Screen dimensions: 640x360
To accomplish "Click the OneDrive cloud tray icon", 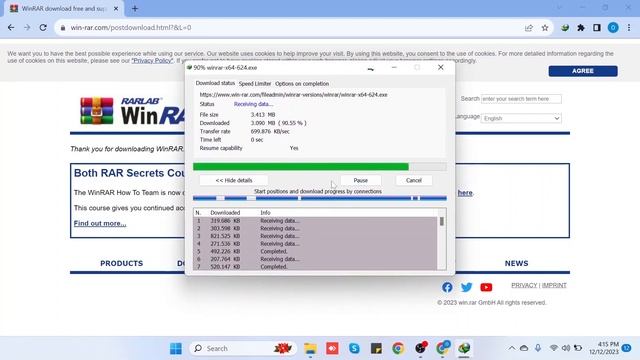I will pyautogui.click(x=524, y=348).
